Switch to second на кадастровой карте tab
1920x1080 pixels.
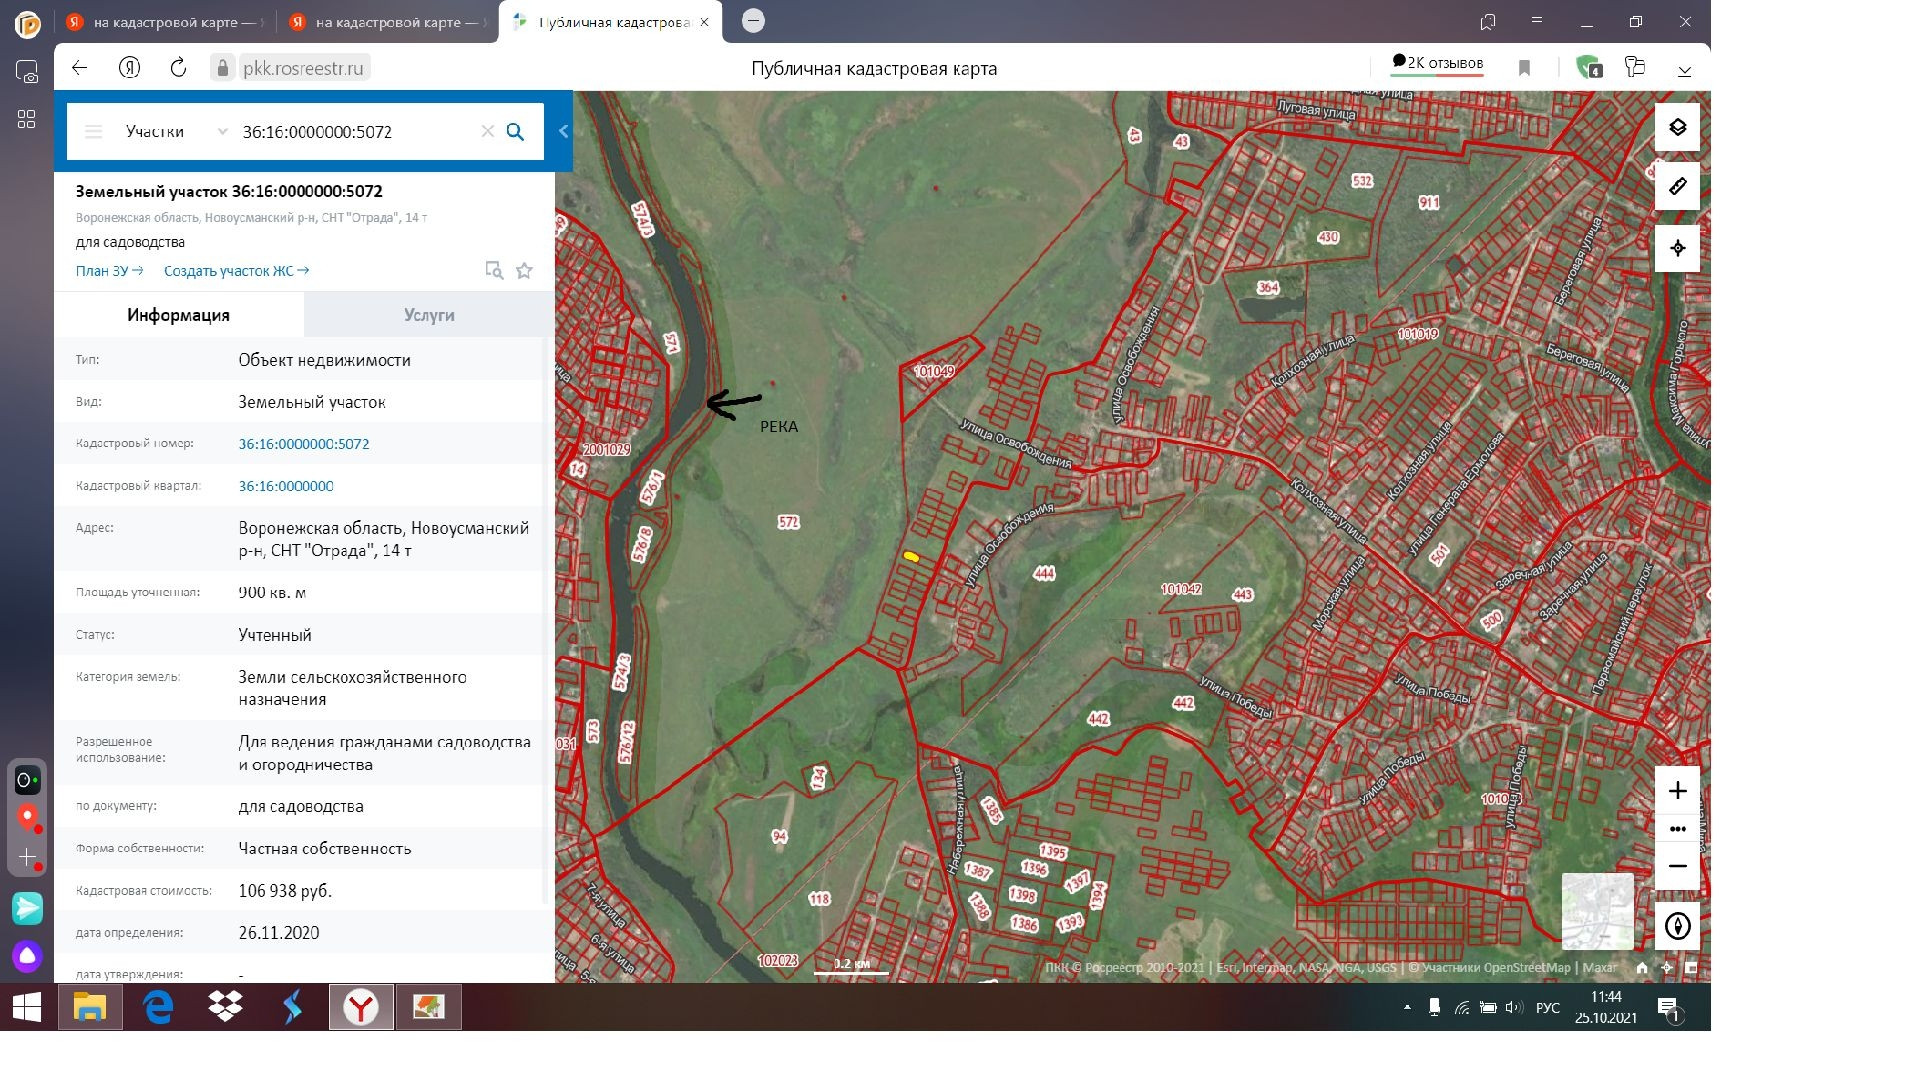388,22
